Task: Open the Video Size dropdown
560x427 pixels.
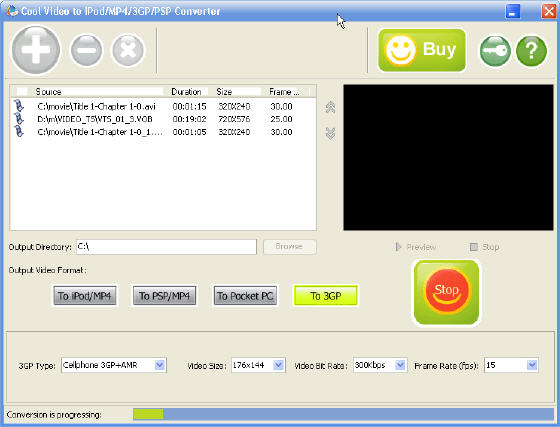Action: (x=278, y=365)
